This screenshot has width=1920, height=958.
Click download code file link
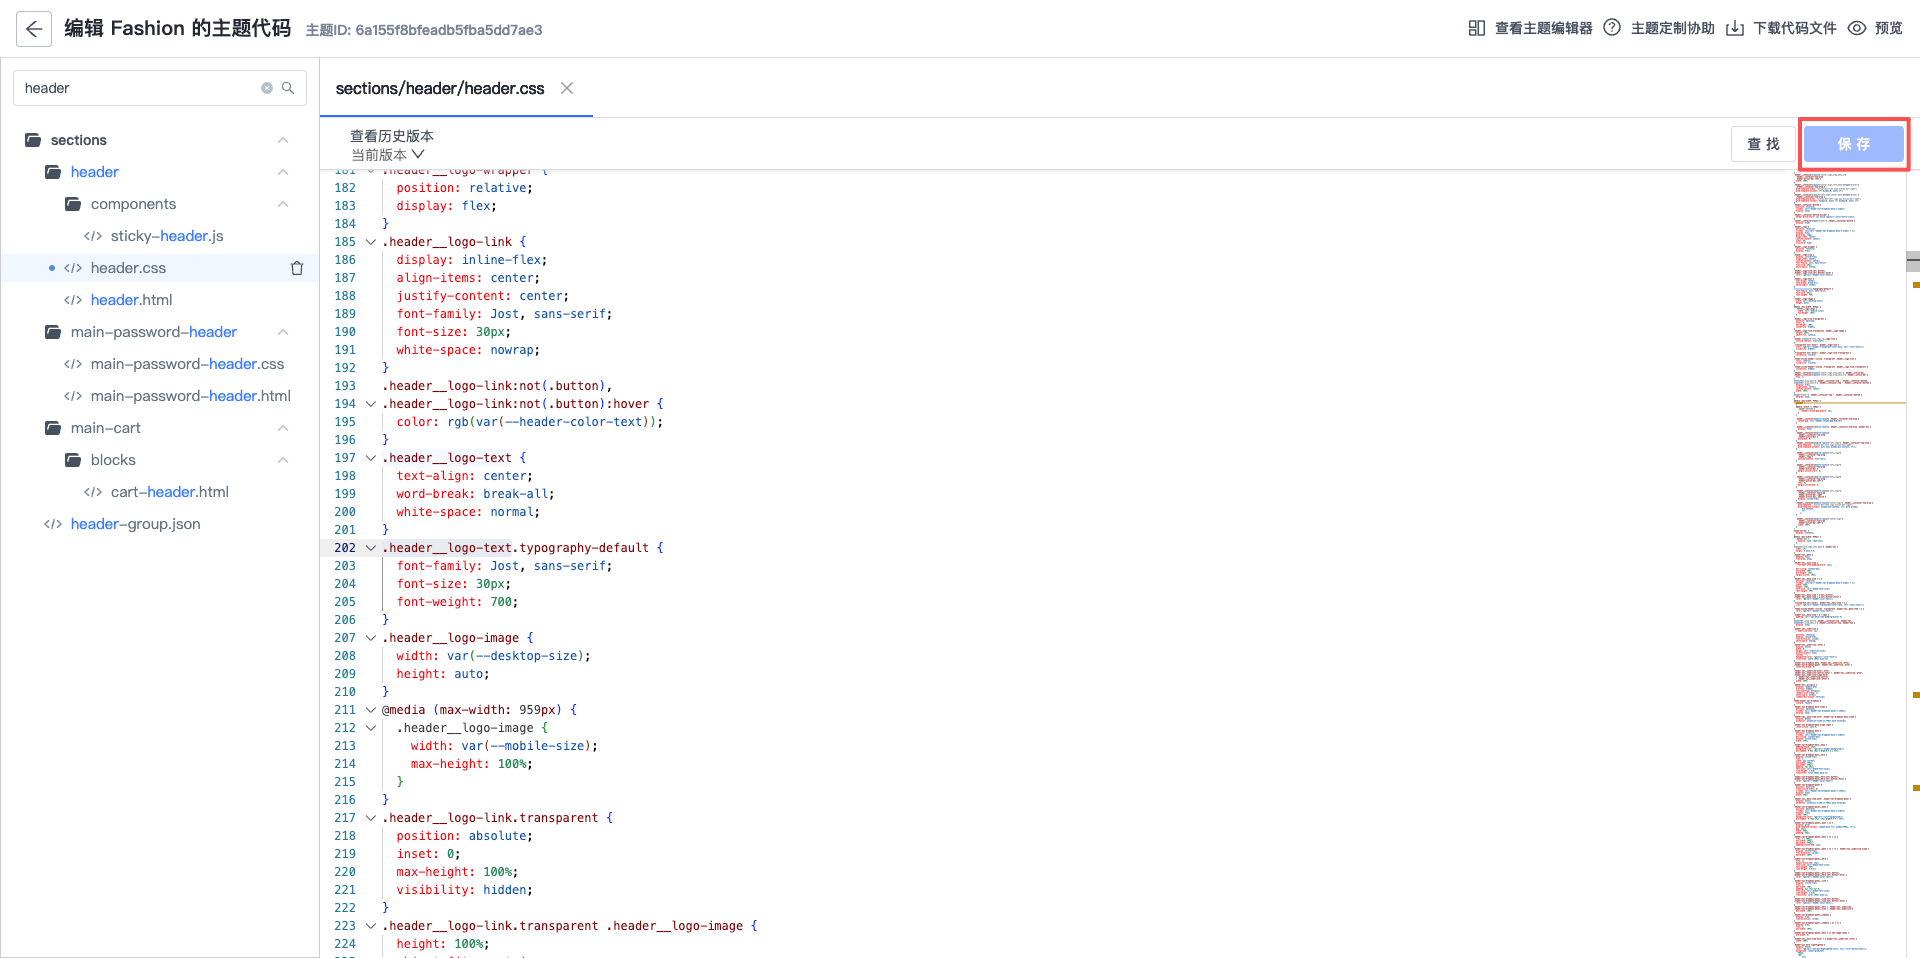[1794, 28]
